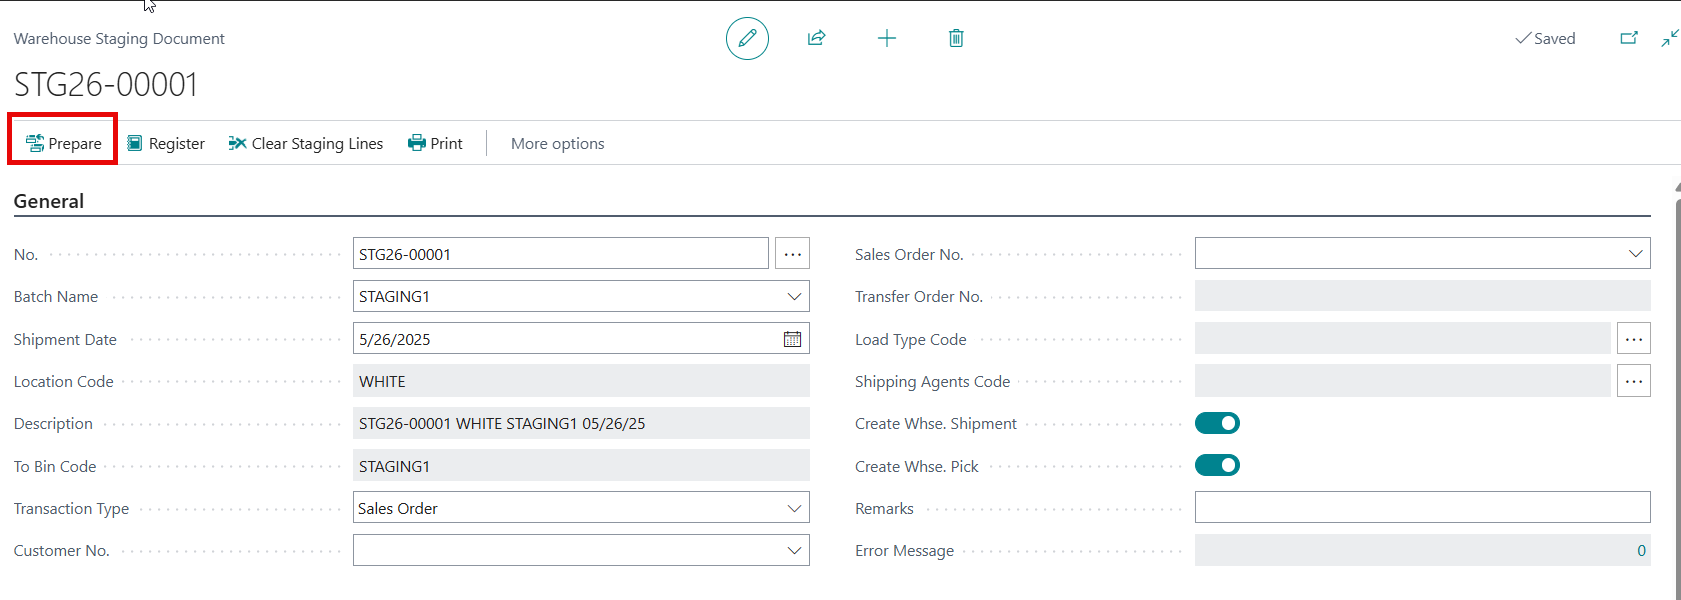
Task: Open document in new window icon
Action: [1629, 39]
